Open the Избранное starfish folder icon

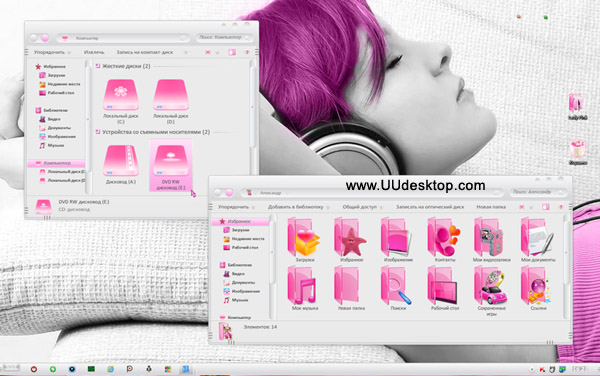[x=351, y=237]
